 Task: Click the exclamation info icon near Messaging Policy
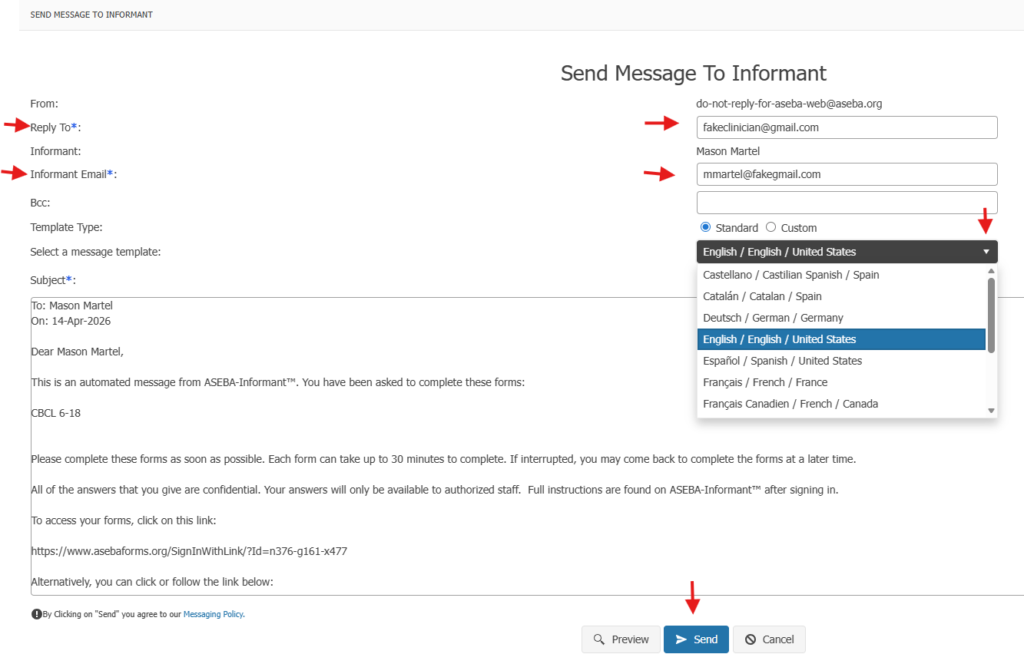(36, 614)
